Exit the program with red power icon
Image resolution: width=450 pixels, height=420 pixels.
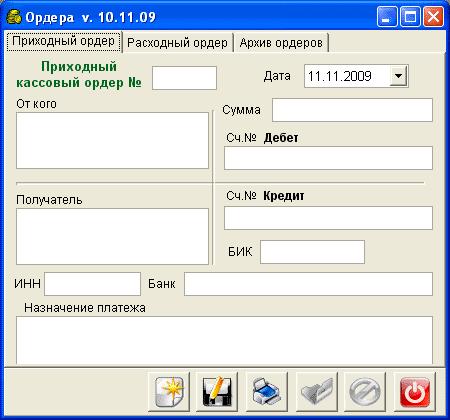[414, 392]
